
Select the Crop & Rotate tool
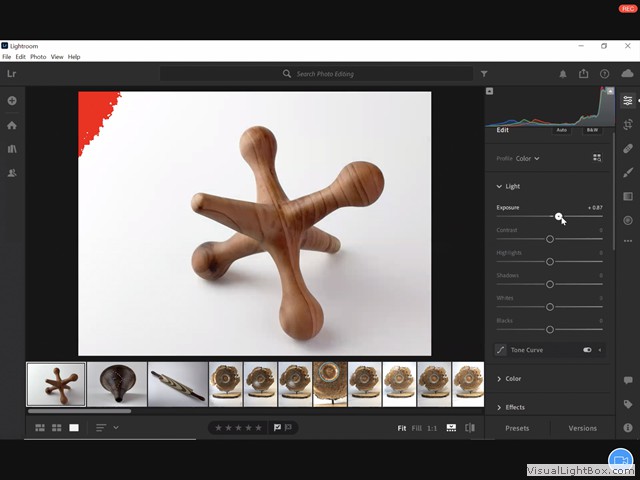(627, 124)
